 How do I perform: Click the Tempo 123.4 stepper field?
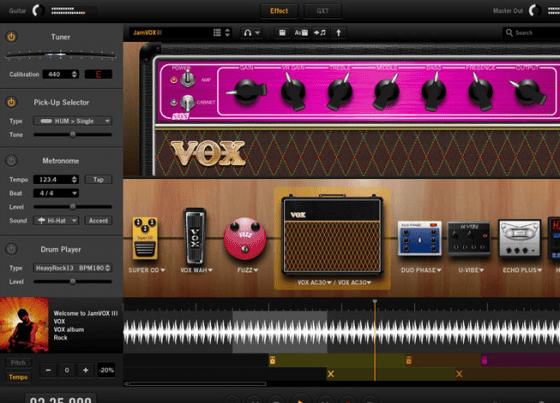click(x=56, y=179)
